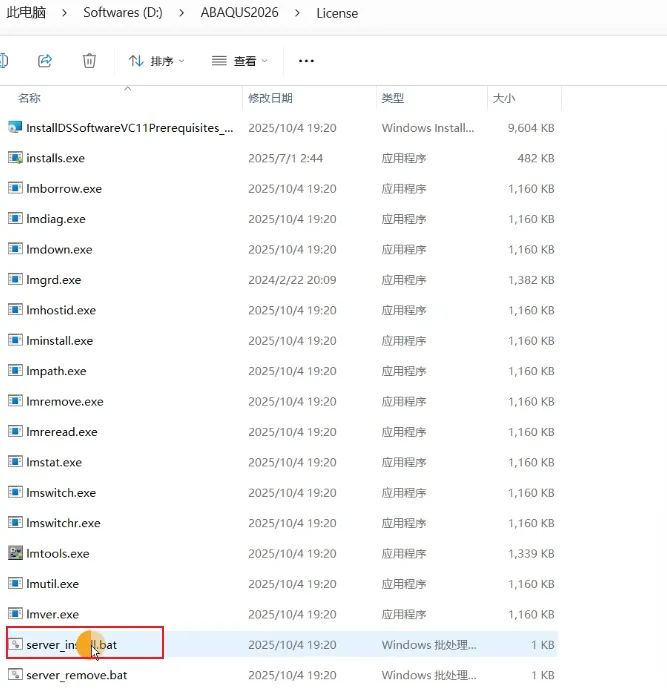
Task: Click the file name lmreread.exe
Action: [x=62, y=432]
